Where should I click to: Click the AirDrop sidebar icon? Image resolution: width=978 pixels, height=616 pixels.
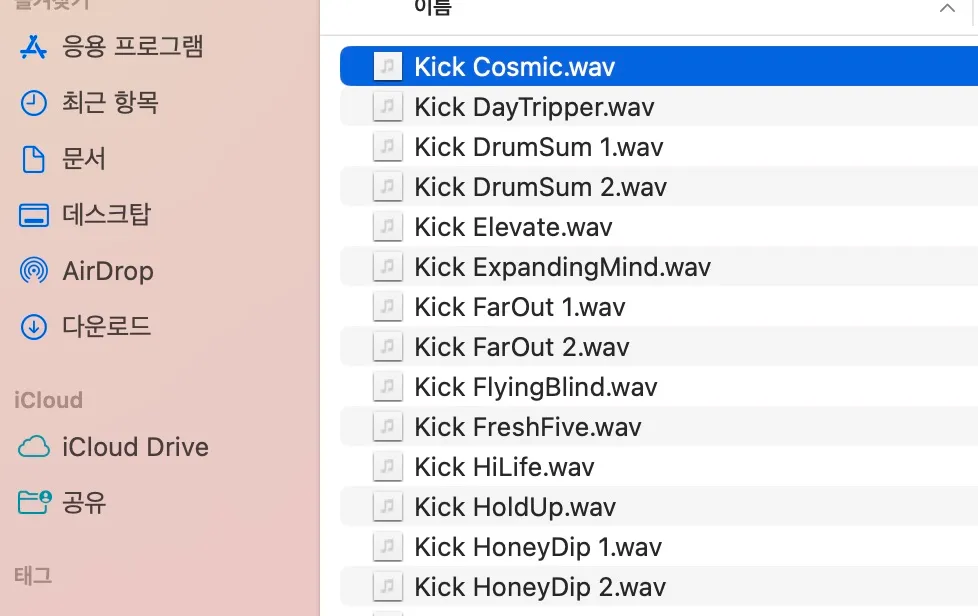[34, 271]
